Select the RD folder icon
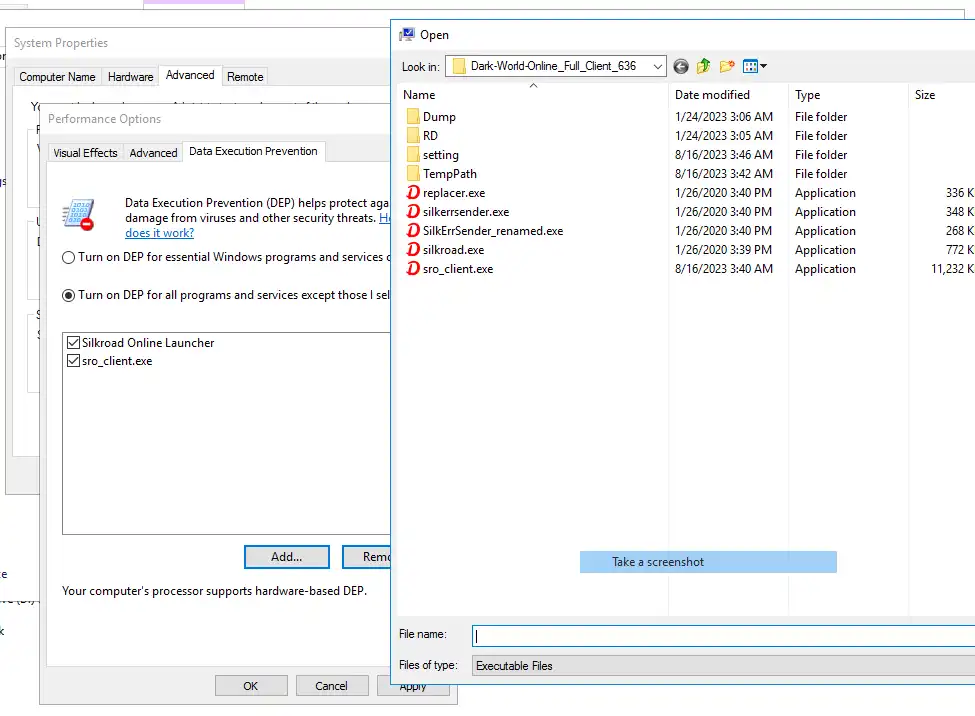 pyautogui.click(x=413, y=136)
